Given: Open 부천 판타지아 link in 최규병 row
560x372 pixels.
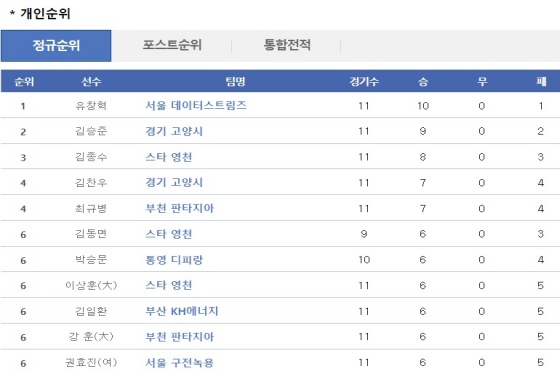Looking at the screenshot, I should [x=179, y=208].
